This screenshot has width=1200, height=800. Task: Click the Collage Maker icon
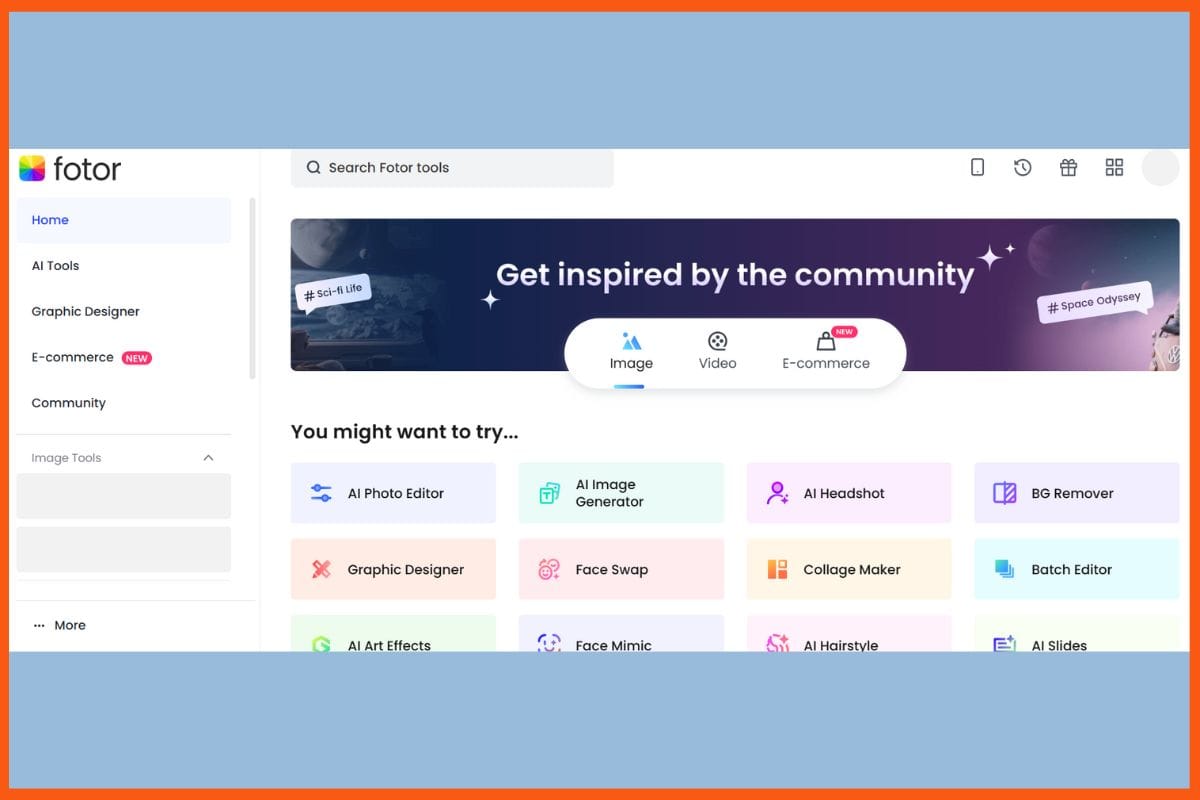tap(777, 569)
